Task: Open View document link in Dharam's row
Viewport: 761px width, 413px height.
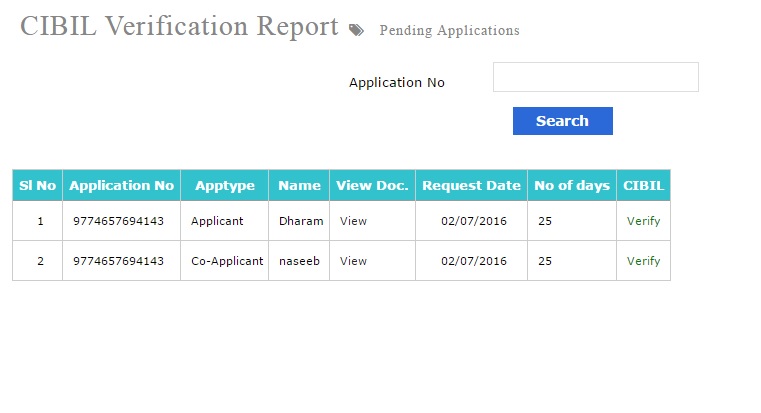Action: click(353, 221)
